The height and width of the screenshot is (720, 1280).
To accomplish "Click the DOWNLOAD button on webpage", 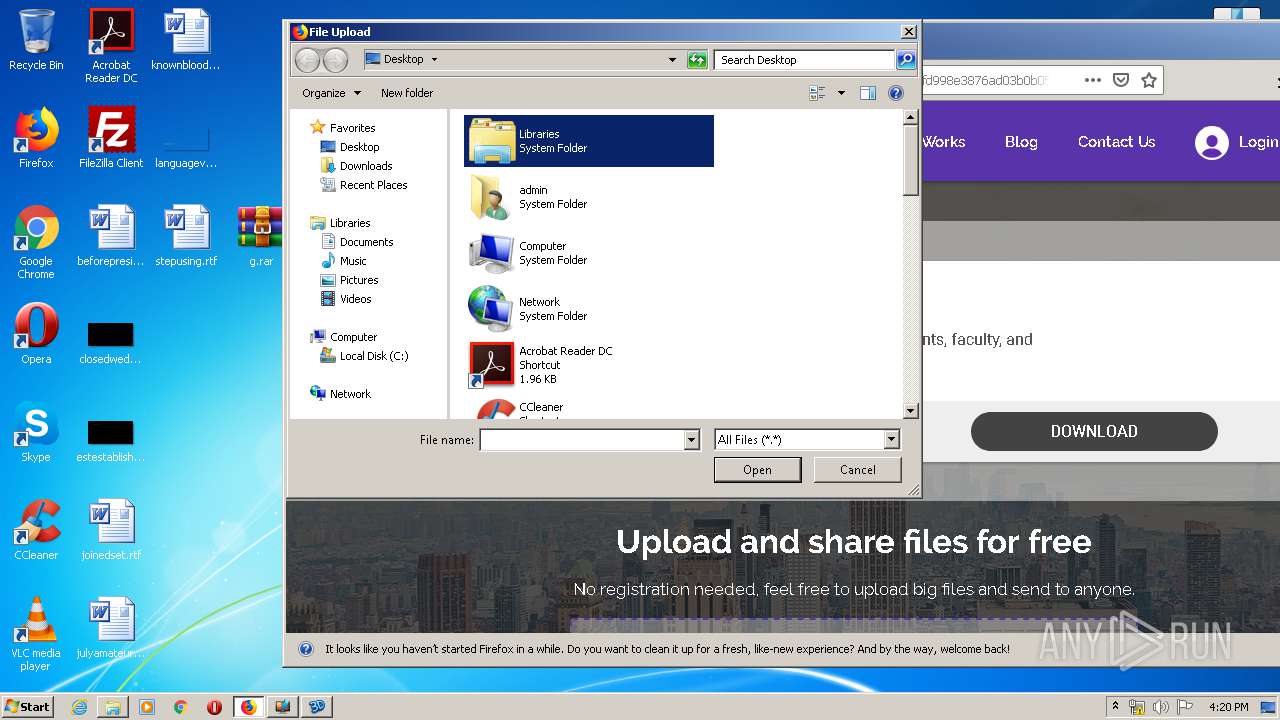I will point(1094,431).
